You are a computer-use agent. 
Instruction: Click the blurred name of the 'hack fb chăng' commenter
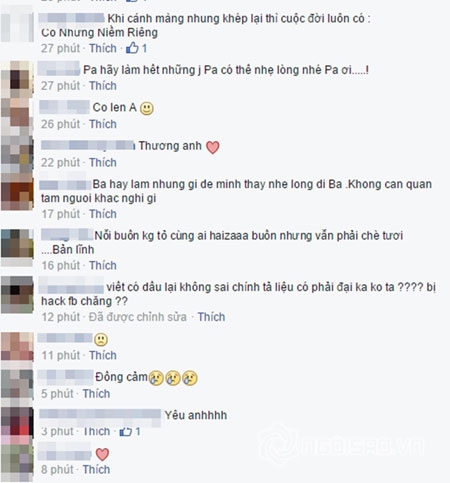[x=71, y=286]
